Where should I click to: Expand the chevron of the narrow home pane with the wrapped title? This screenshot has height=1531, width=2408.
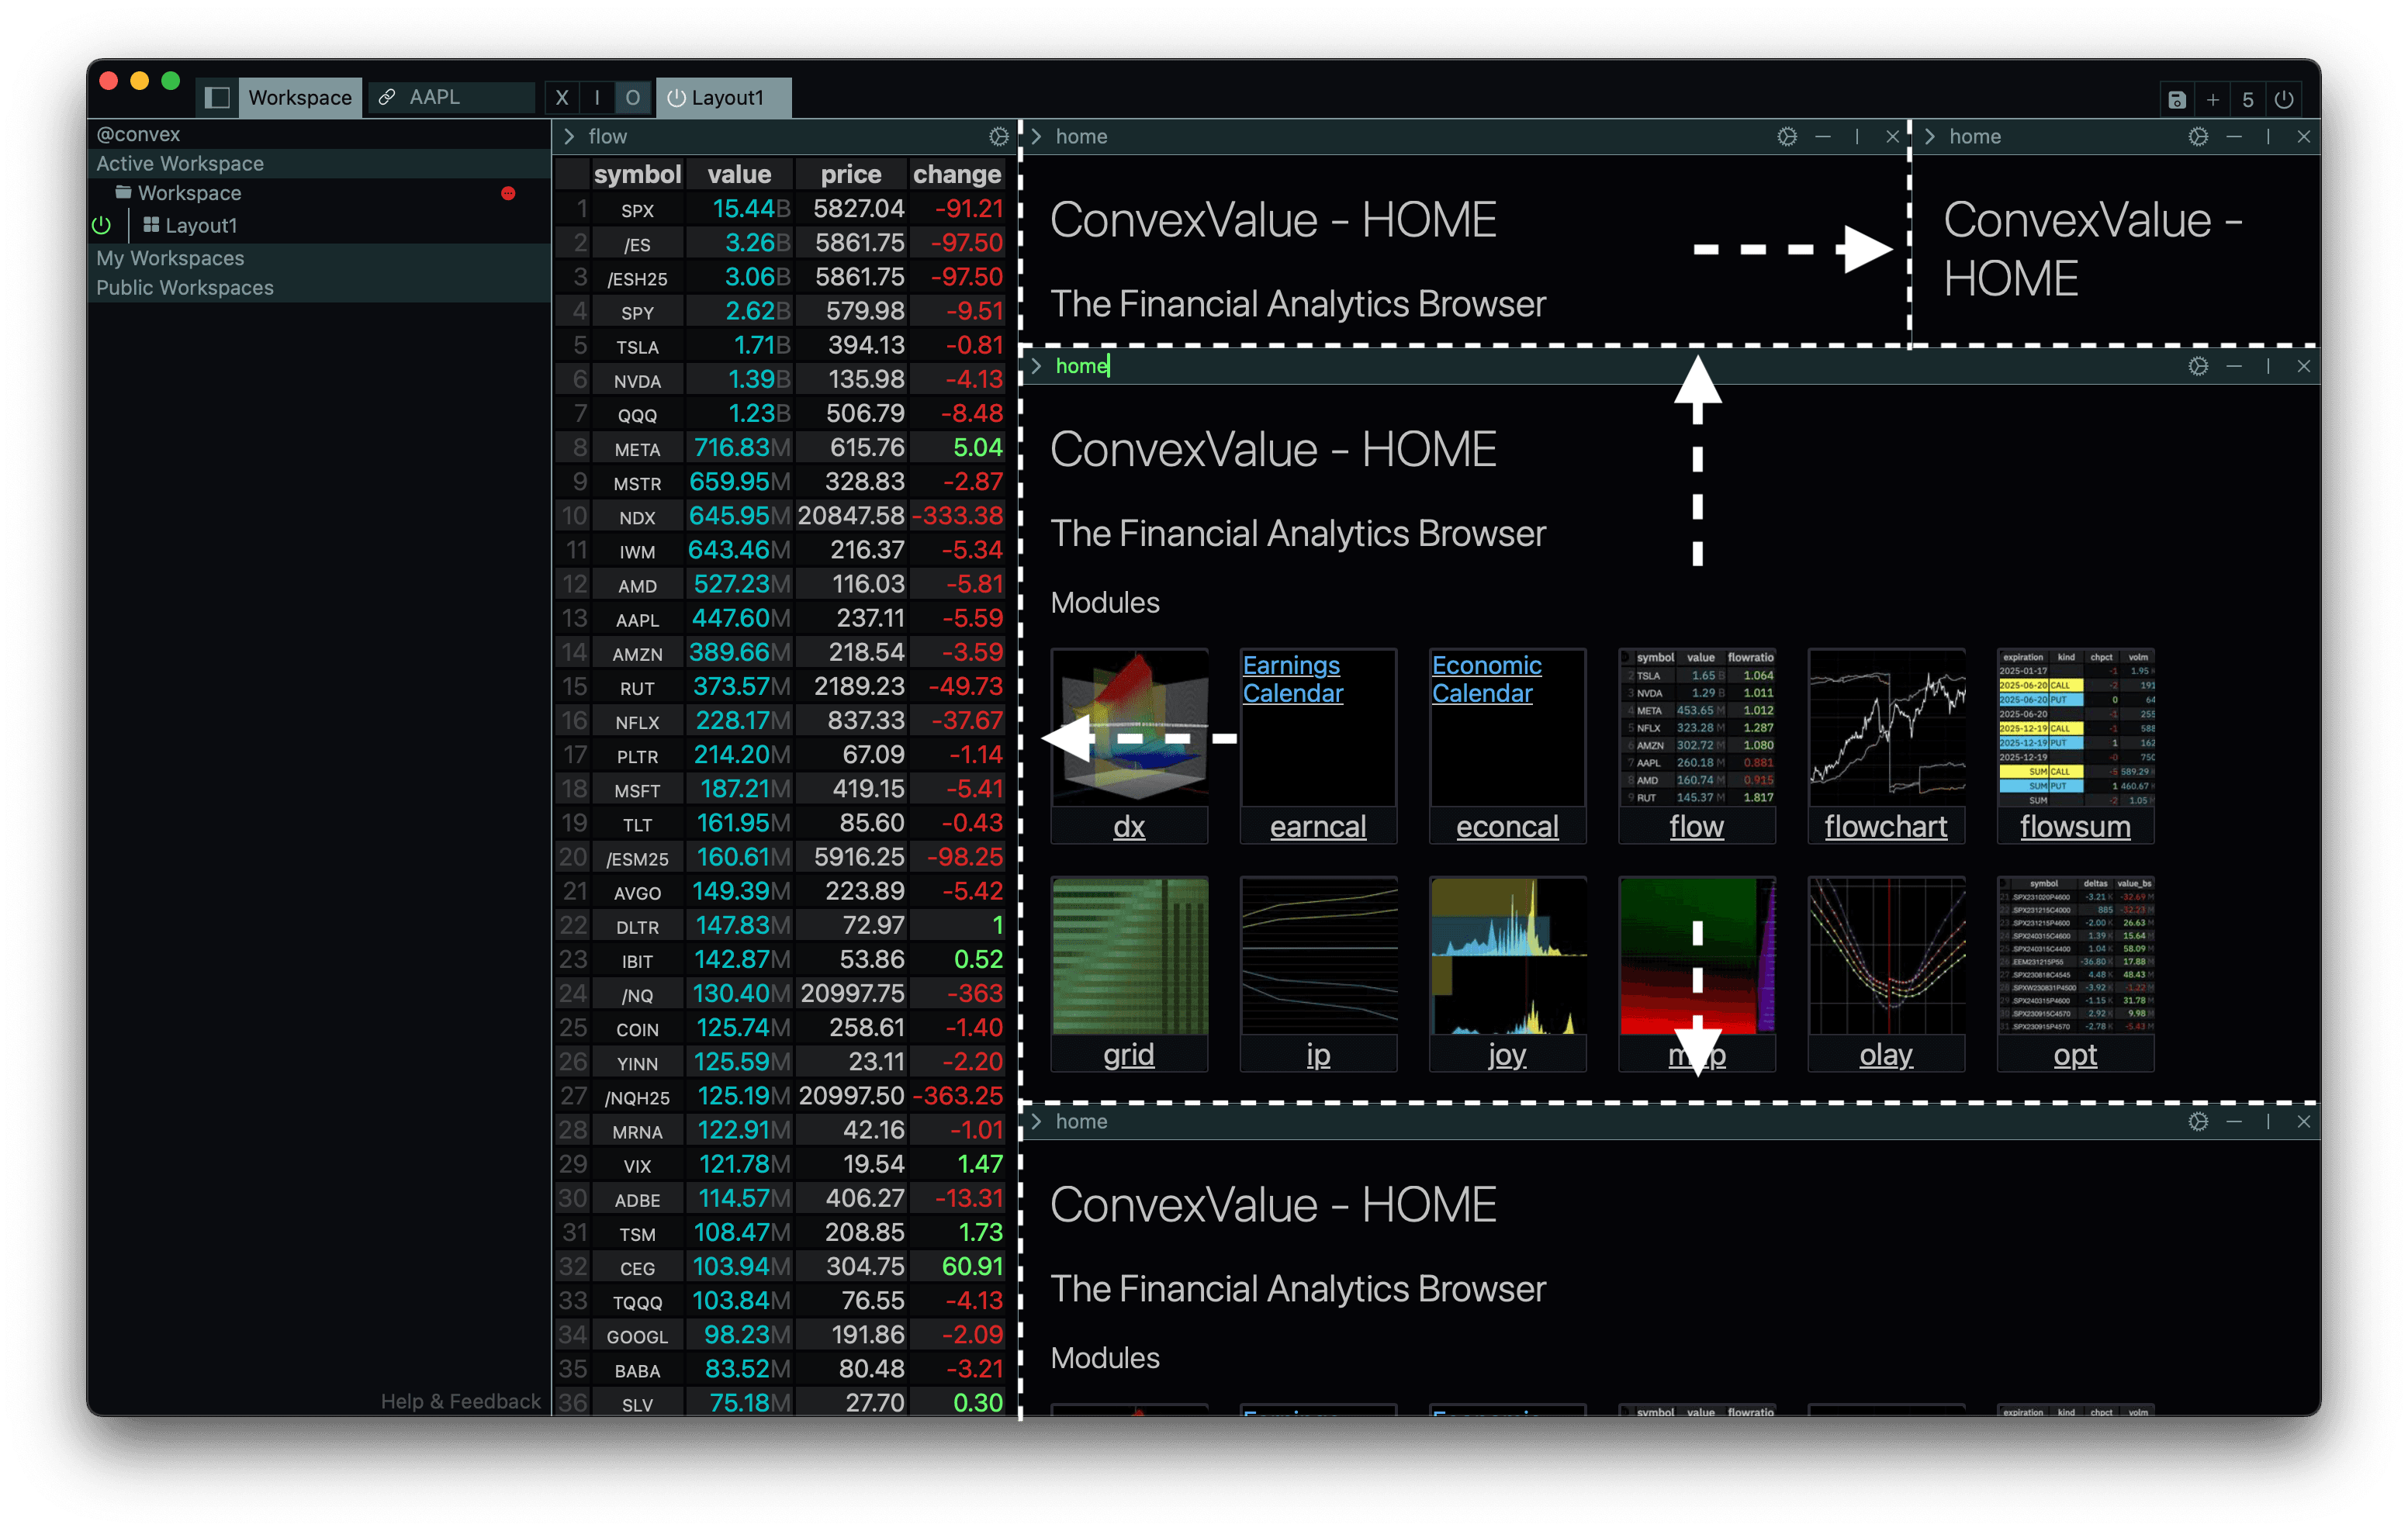1930,136
